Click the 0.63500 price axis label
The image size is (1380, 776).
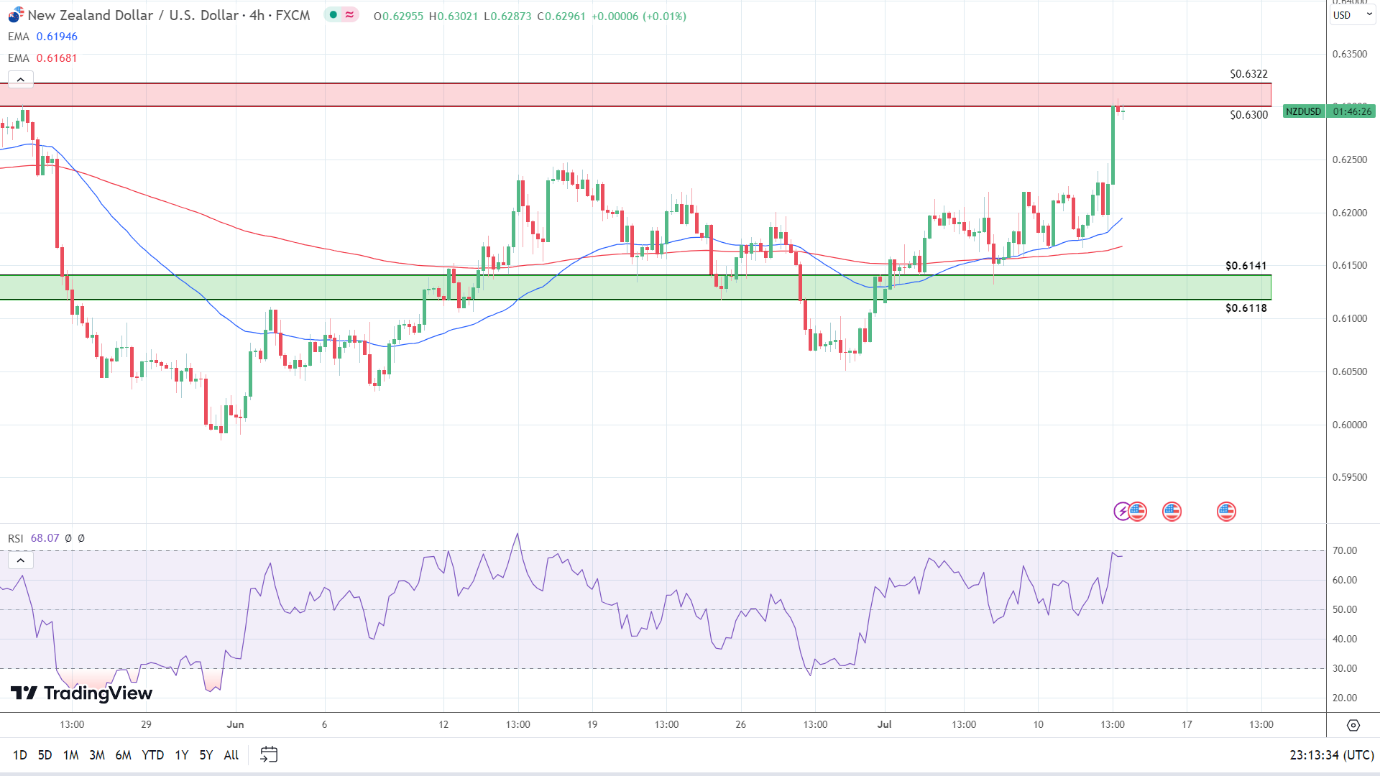pyautogui.click(x=1349, y=54)
